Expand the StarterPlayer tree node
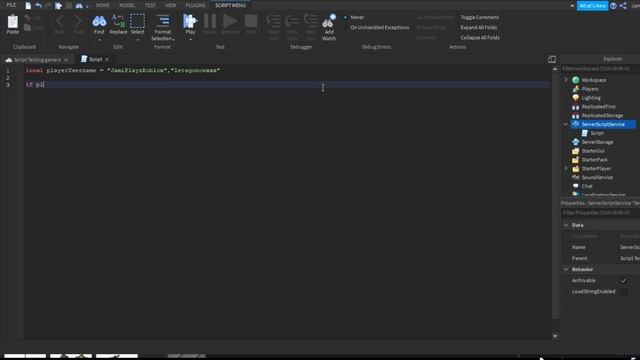This screenshot has height=360, width=640. pos(566,169)
